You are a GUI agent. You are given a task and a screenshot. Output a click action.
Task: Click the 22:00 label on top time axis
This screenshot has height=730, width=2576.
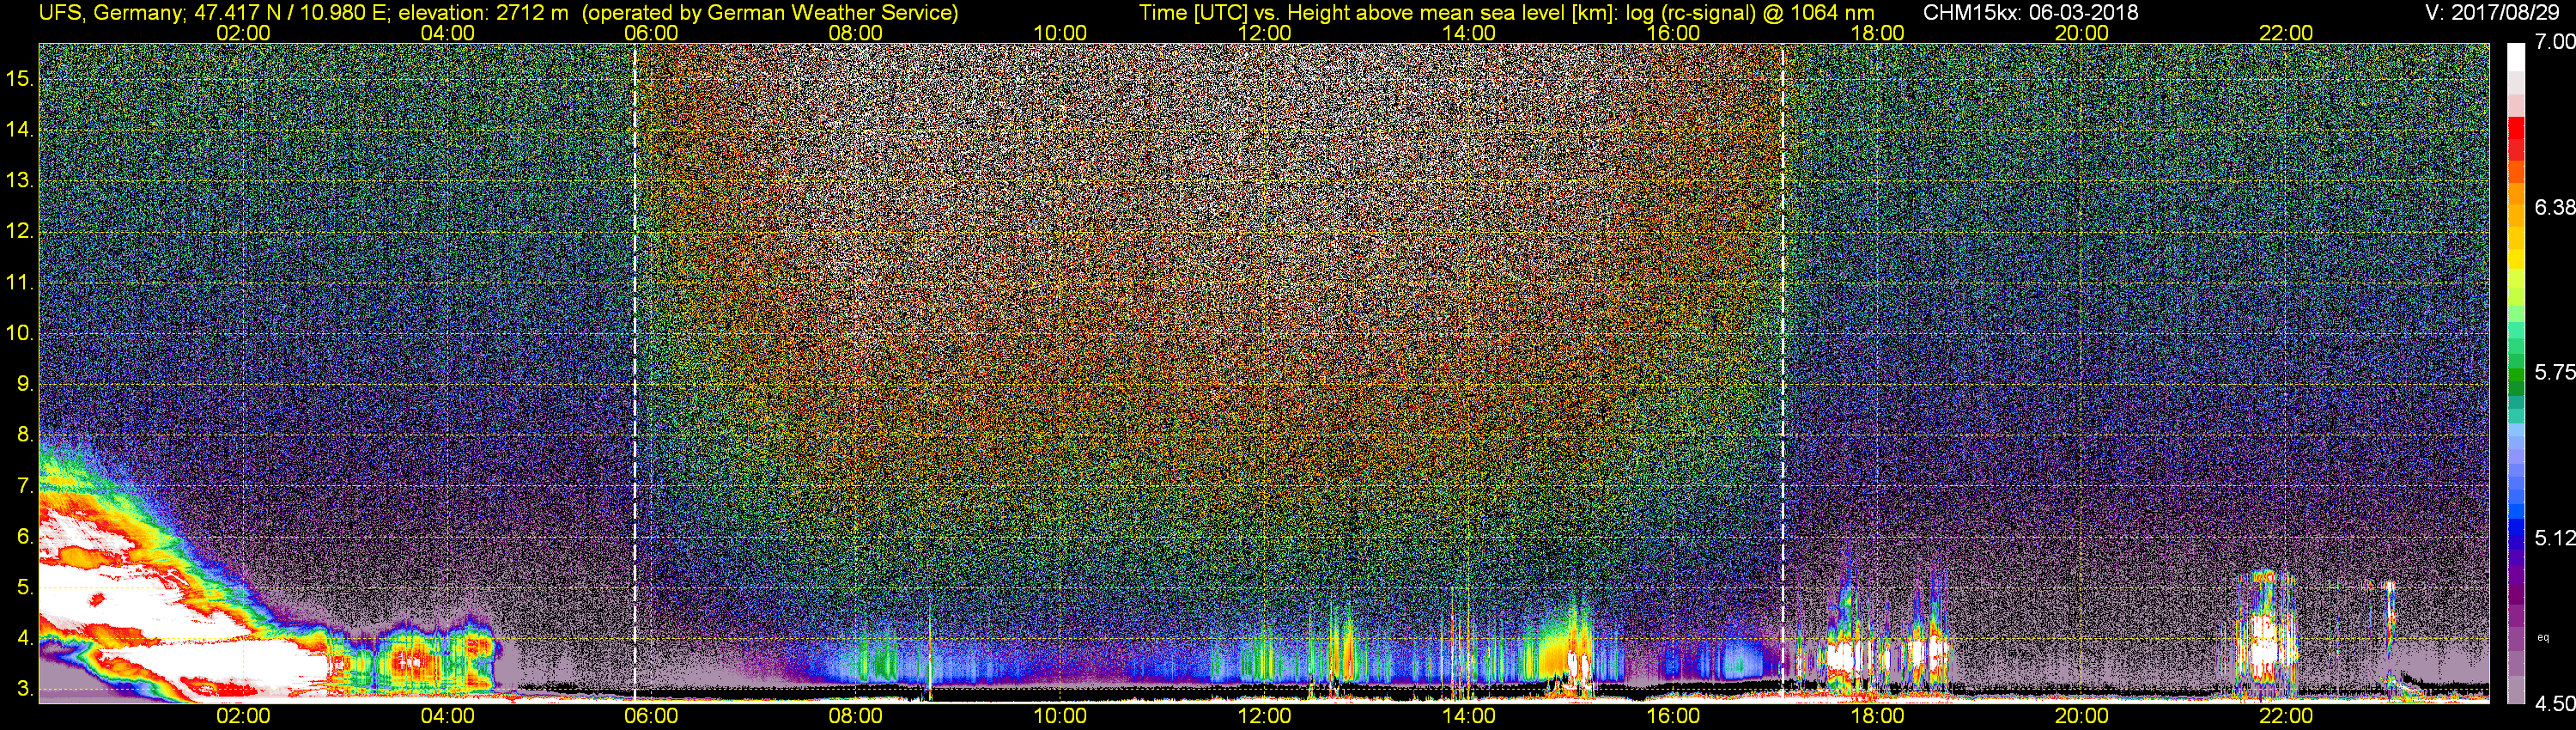click(x=2286, y=33)
